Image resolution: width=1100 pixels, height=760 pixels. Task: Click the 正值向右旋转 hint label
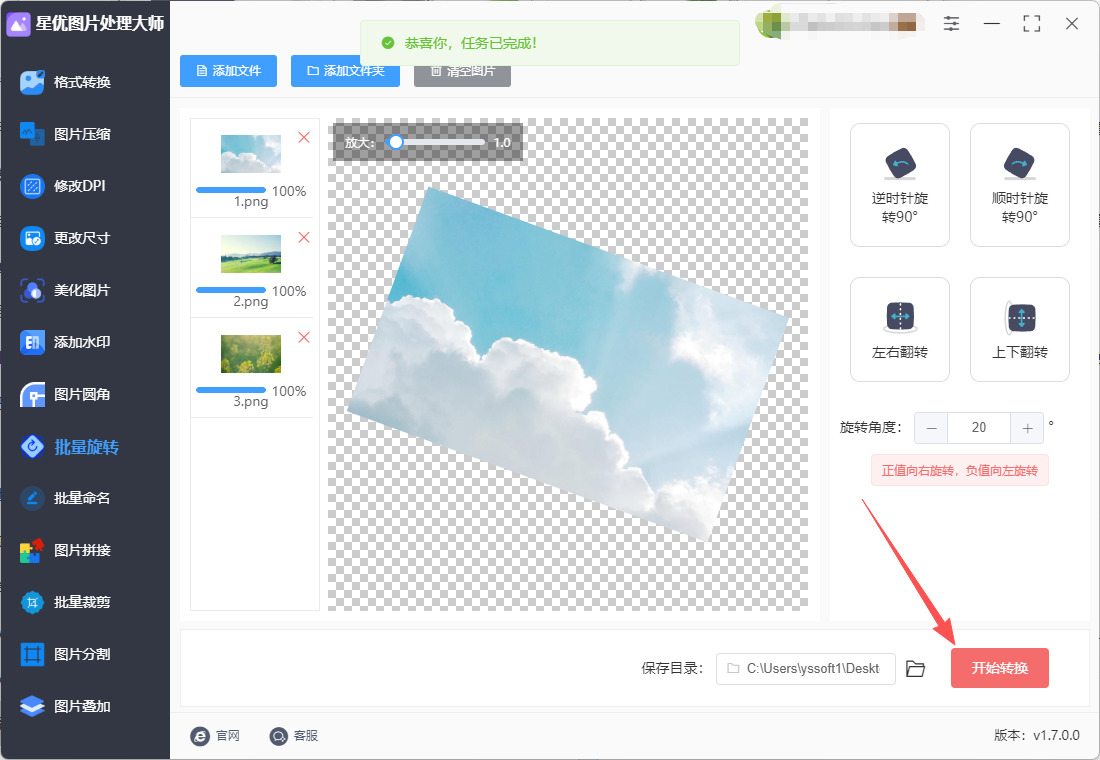[960, 471]
